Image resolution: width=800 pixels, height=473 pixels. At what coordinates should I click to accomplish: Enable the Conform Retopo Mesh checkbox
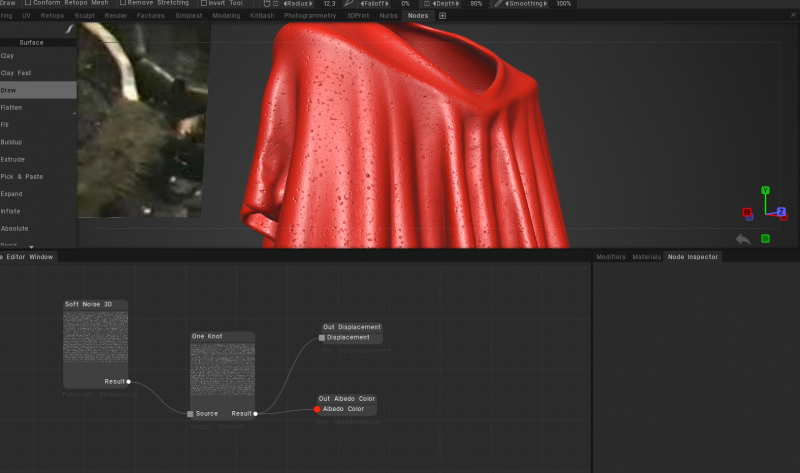(28, 3)
